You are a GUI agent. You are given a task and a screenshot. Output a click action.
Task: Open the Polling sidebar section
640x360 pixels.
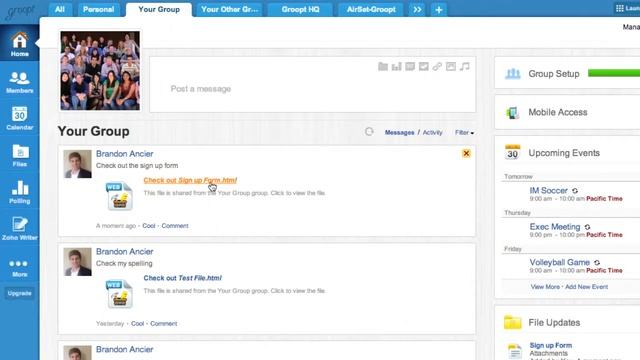pyautogui.click(x=19, y=192)
